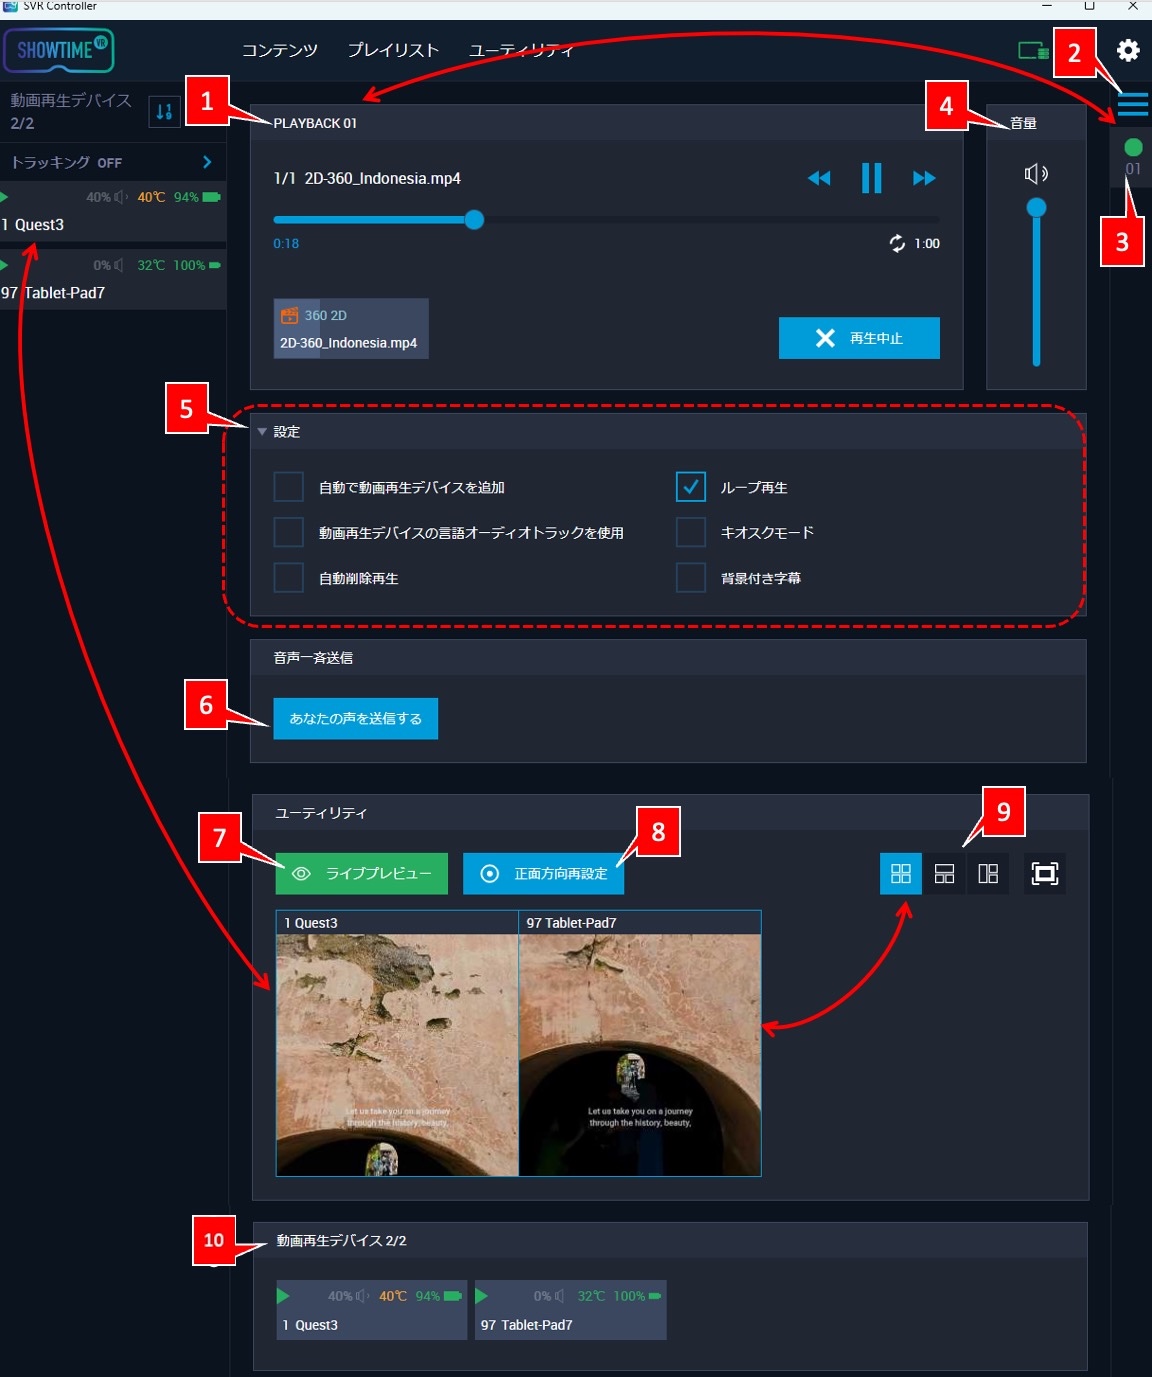Open the settings gear icon

pos(1128,50)
